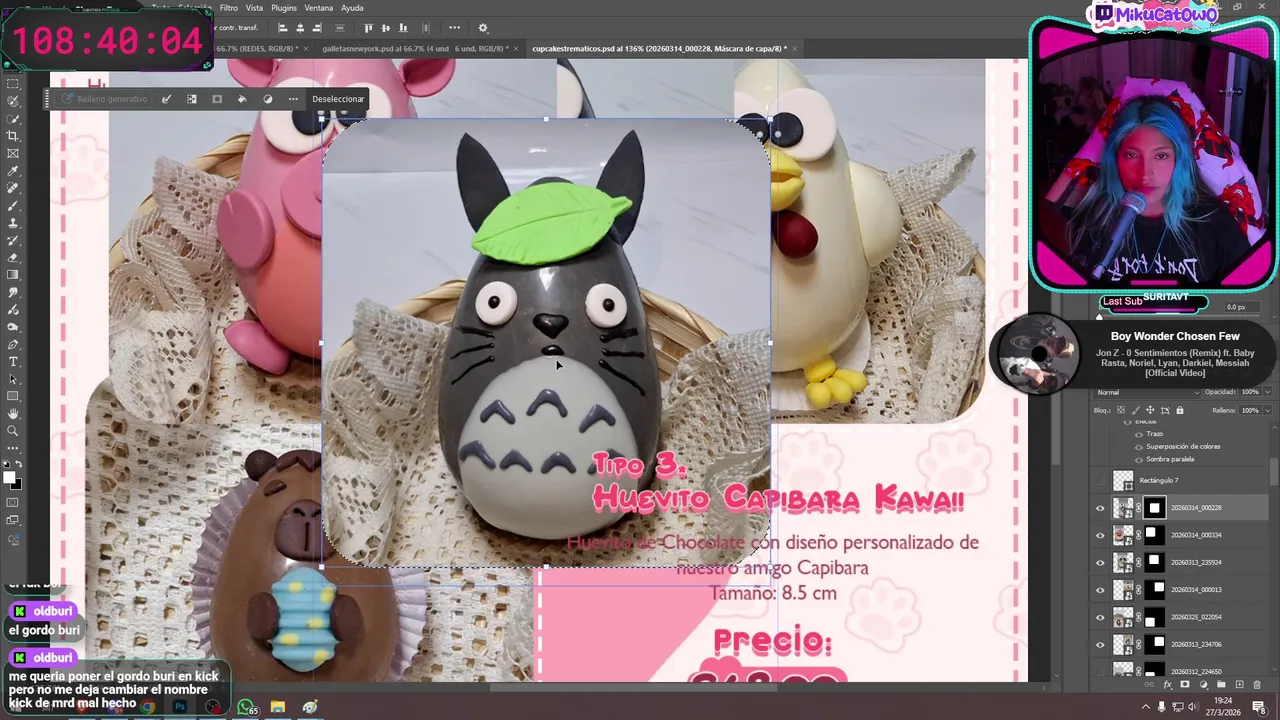Screen dimensions: 1280x720
Task: Select the Zoom tool
Action: pyautogui.click(x=13, y=431)
